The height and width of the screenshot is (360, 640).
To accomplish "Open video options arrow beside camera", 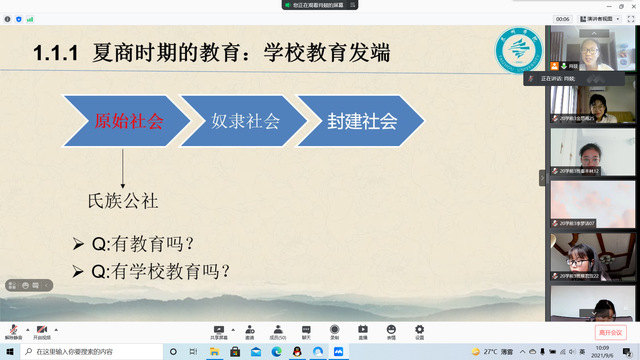I will tap(56, 329).
